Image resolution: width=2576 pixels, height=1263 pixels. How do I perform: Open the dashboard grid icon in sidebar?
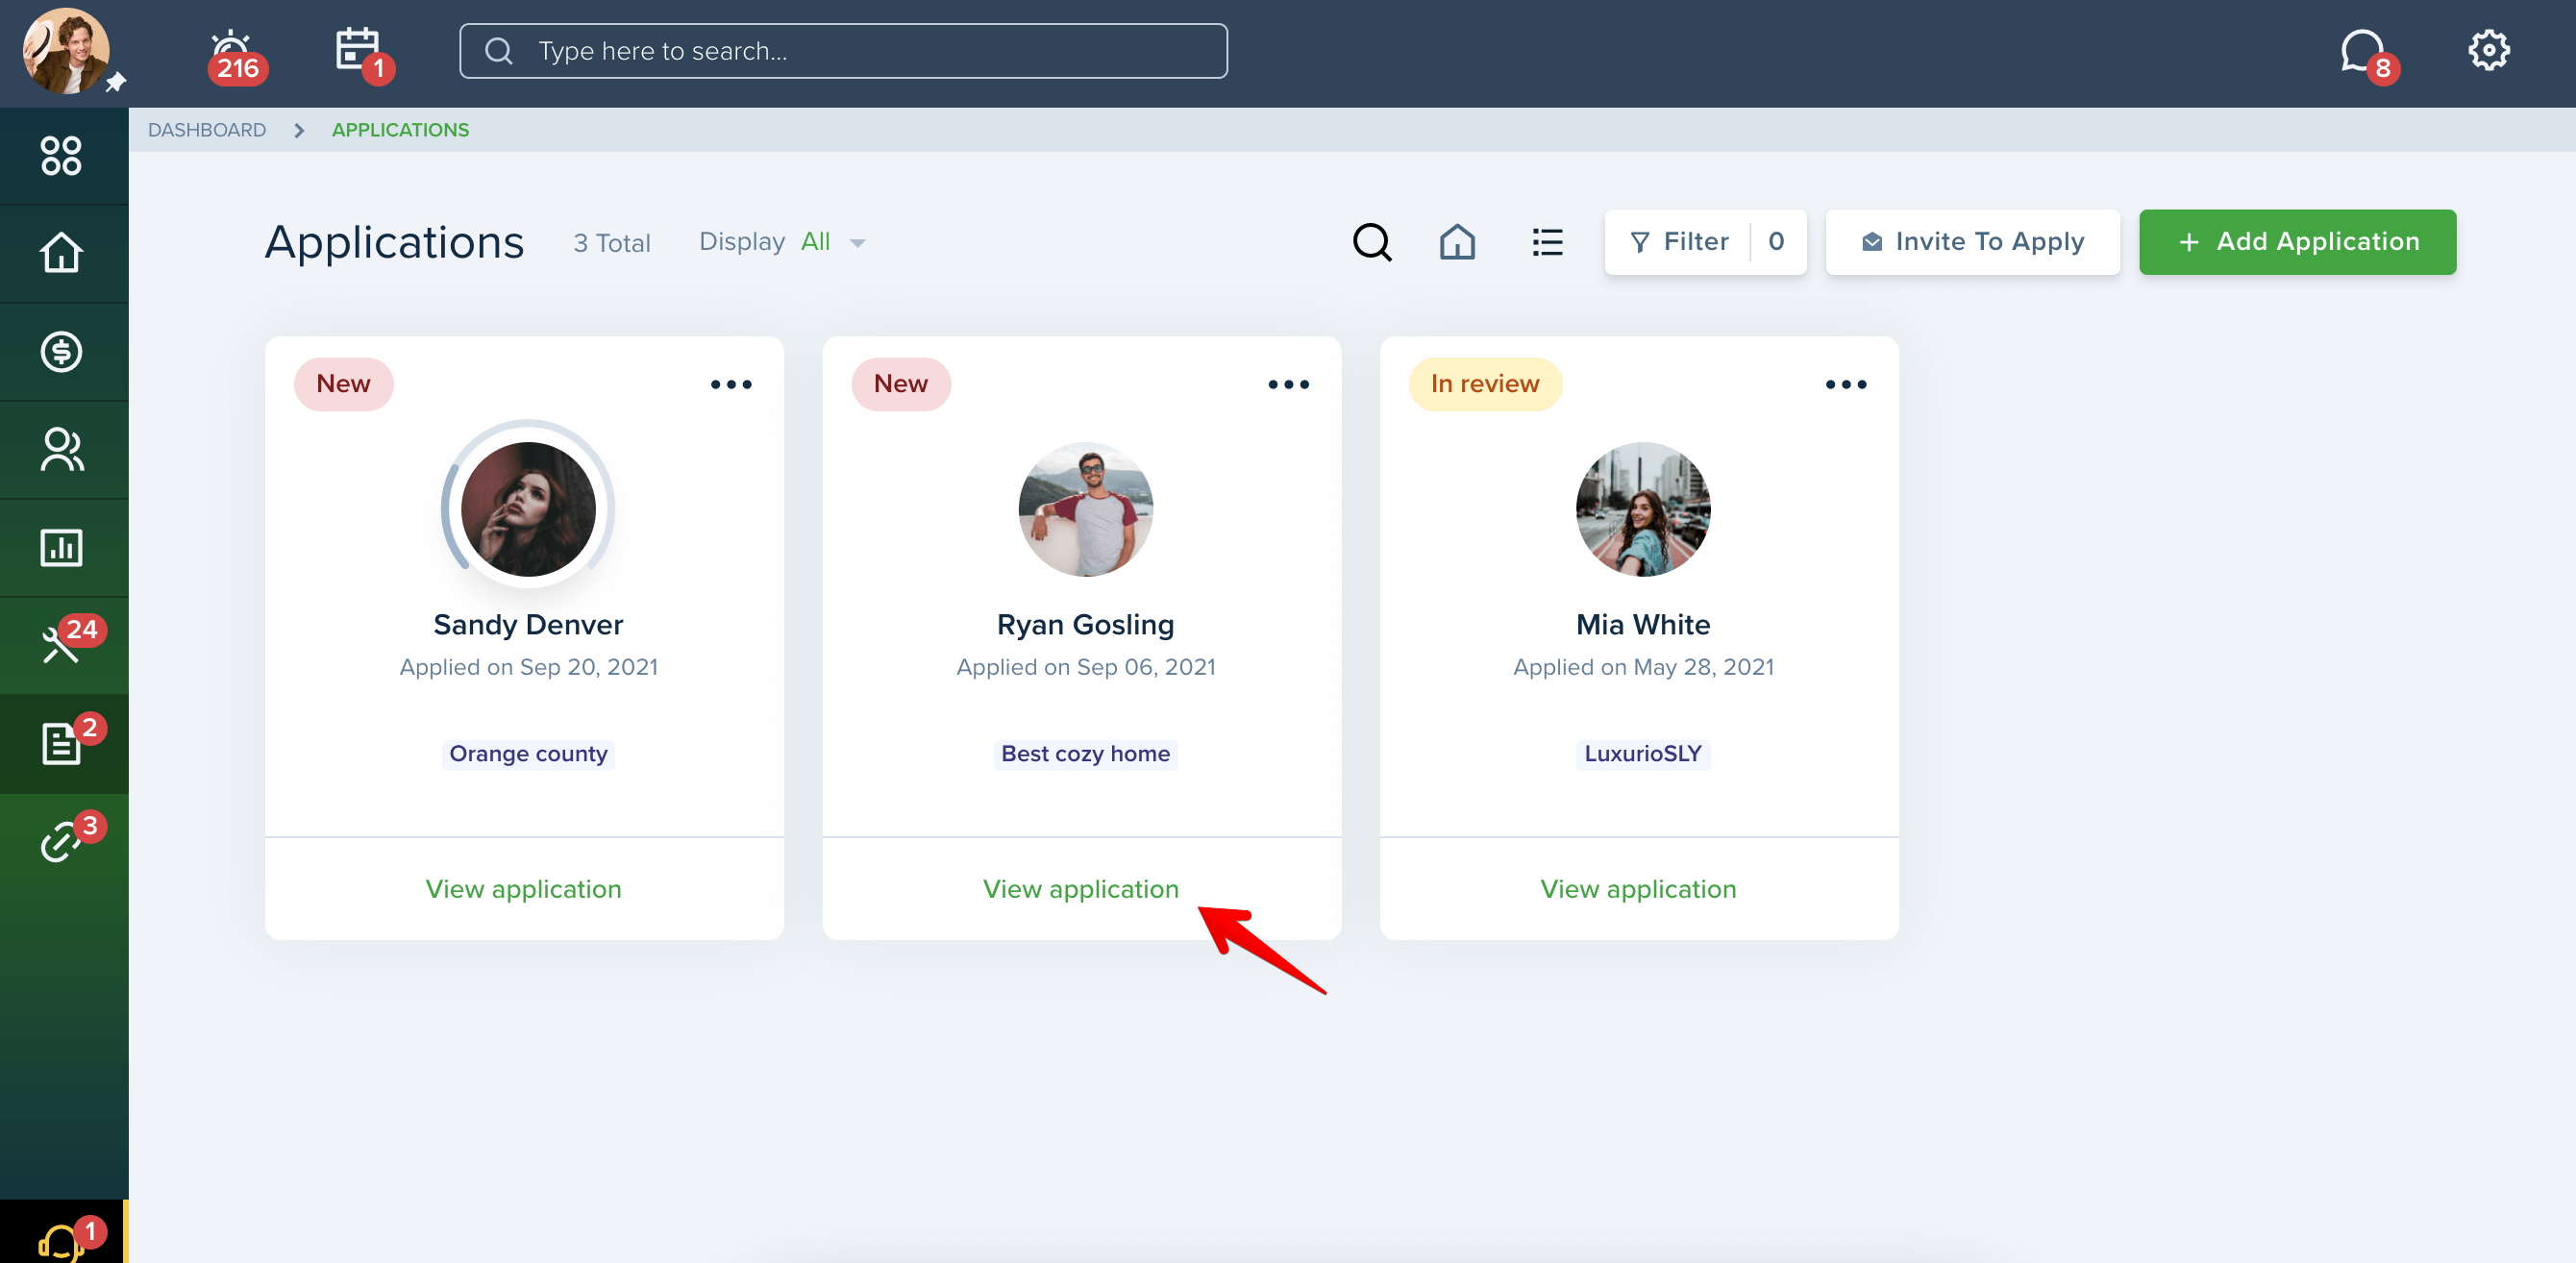point(61,156)
